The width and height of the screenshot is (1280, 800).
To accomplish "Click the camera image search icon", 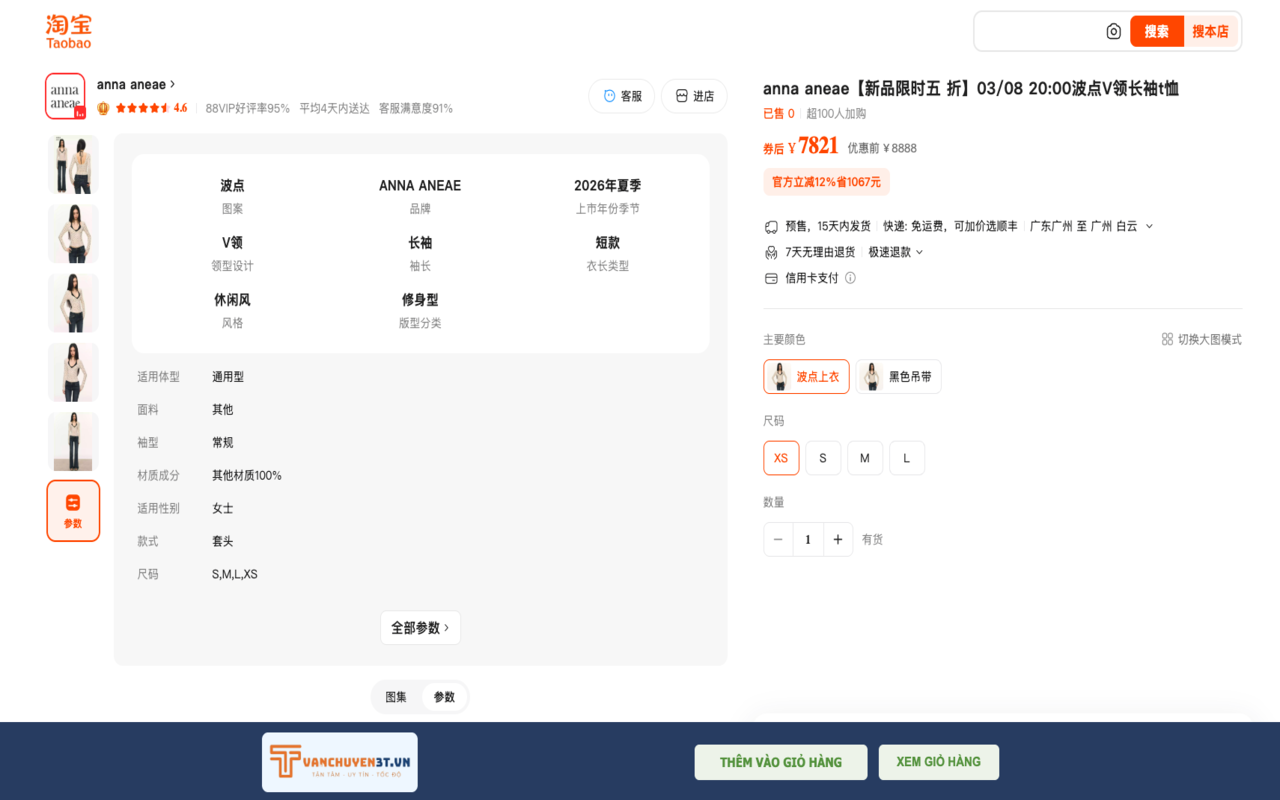I will [1114, 32].
